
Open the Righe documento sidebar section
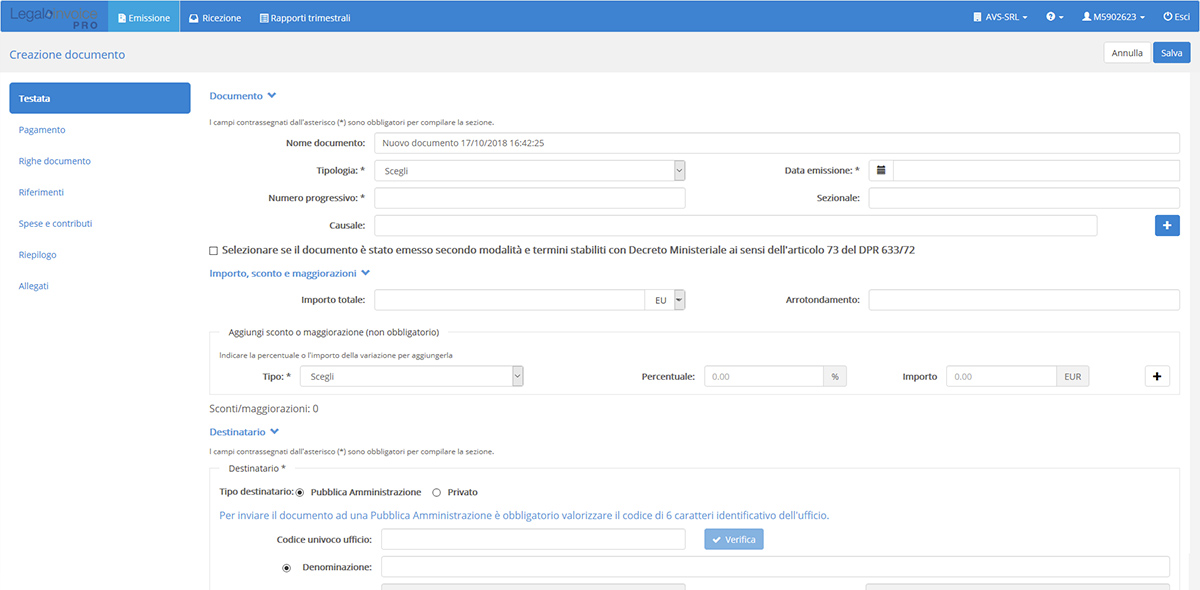(x=55, y=161)
